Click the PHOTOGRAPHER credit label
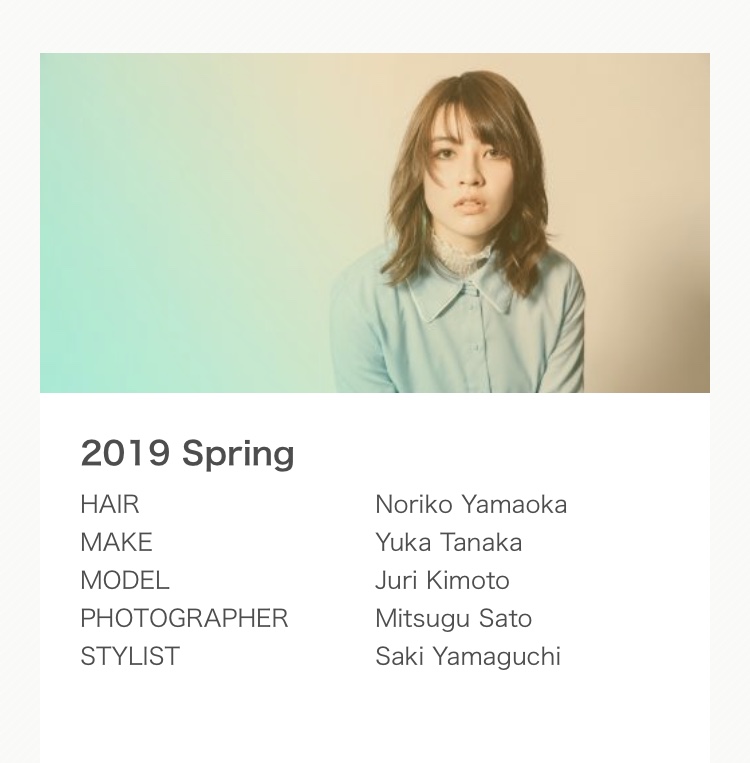 pos(184,618)
